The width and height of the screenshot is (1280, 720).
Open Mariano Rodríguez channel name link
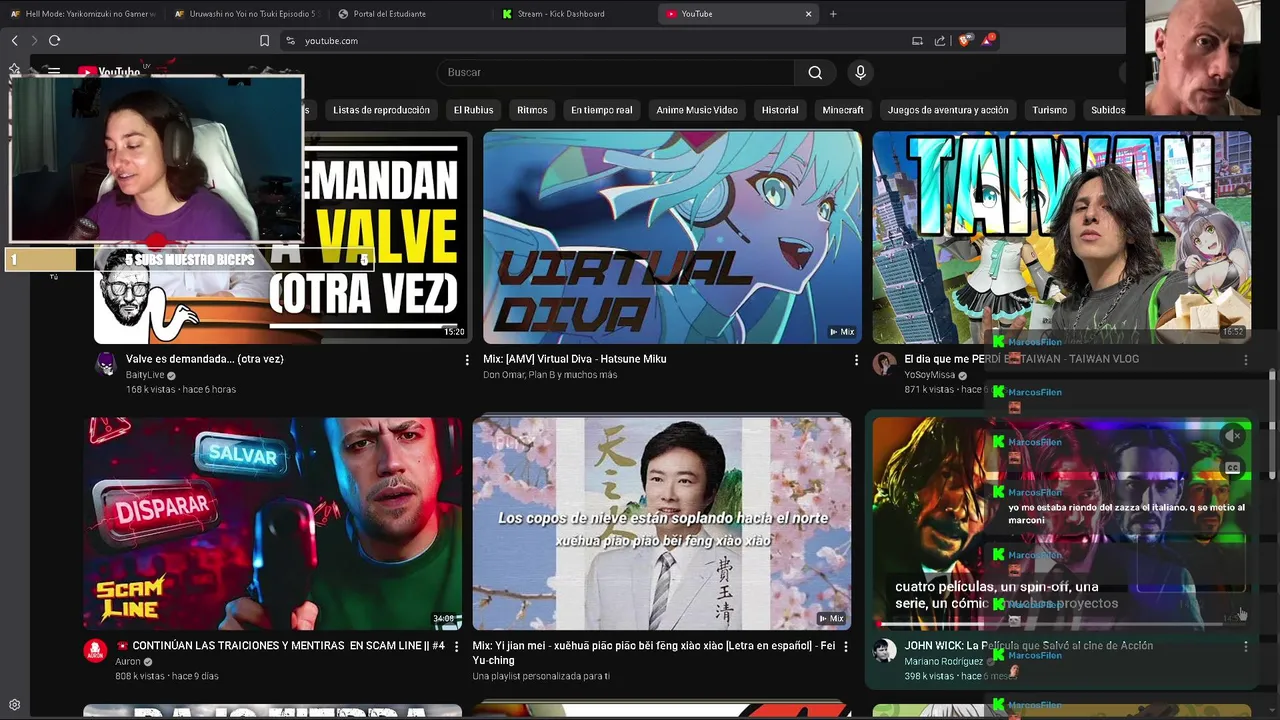pyautogui.click(x=944, y=662)
